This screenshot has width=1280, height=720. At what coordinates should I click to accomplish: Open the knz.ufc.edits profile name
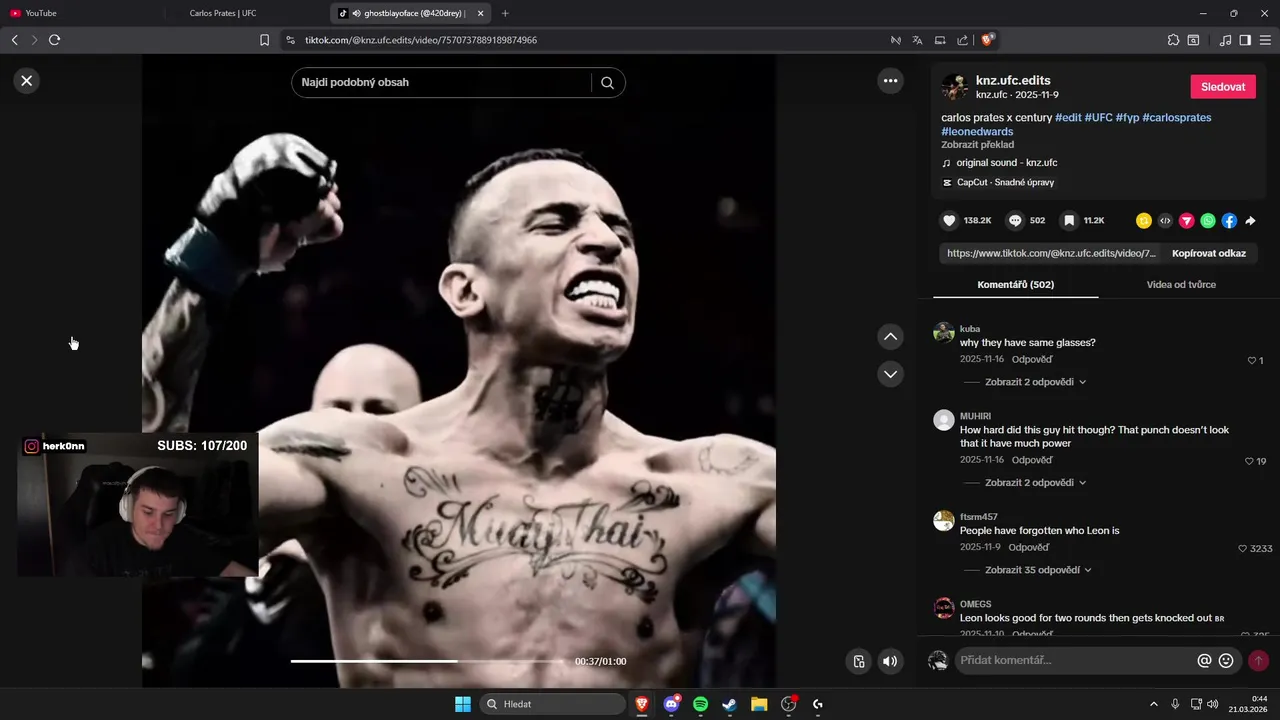[x=1013, y=80]
